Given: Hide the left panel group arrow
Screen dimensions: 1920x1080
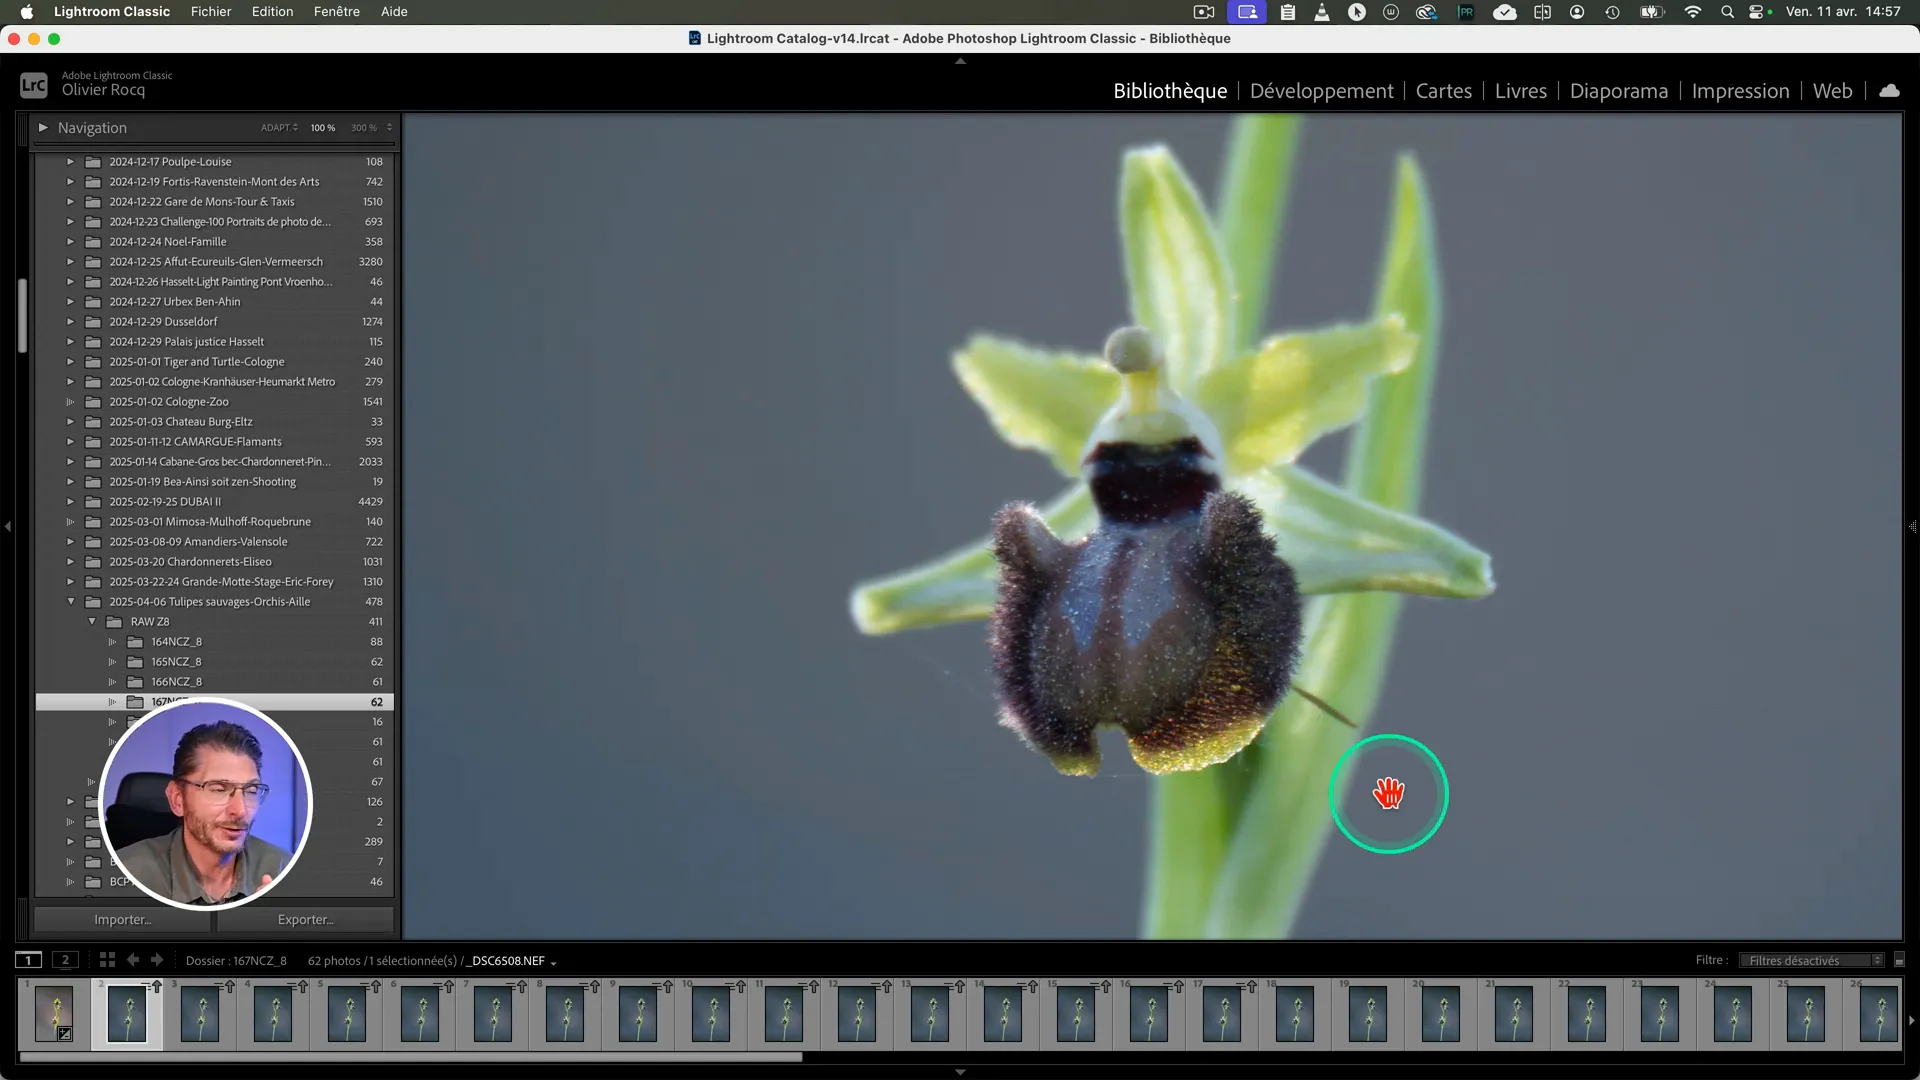Looking at the screenshot, I should pos(8,526).
